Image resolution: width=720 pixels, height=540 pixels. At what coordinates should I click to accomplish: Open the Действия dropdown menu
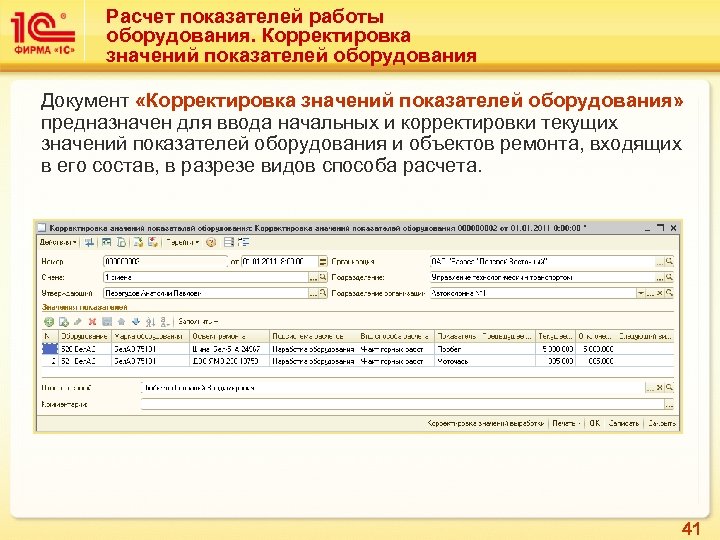click(58, 242)
